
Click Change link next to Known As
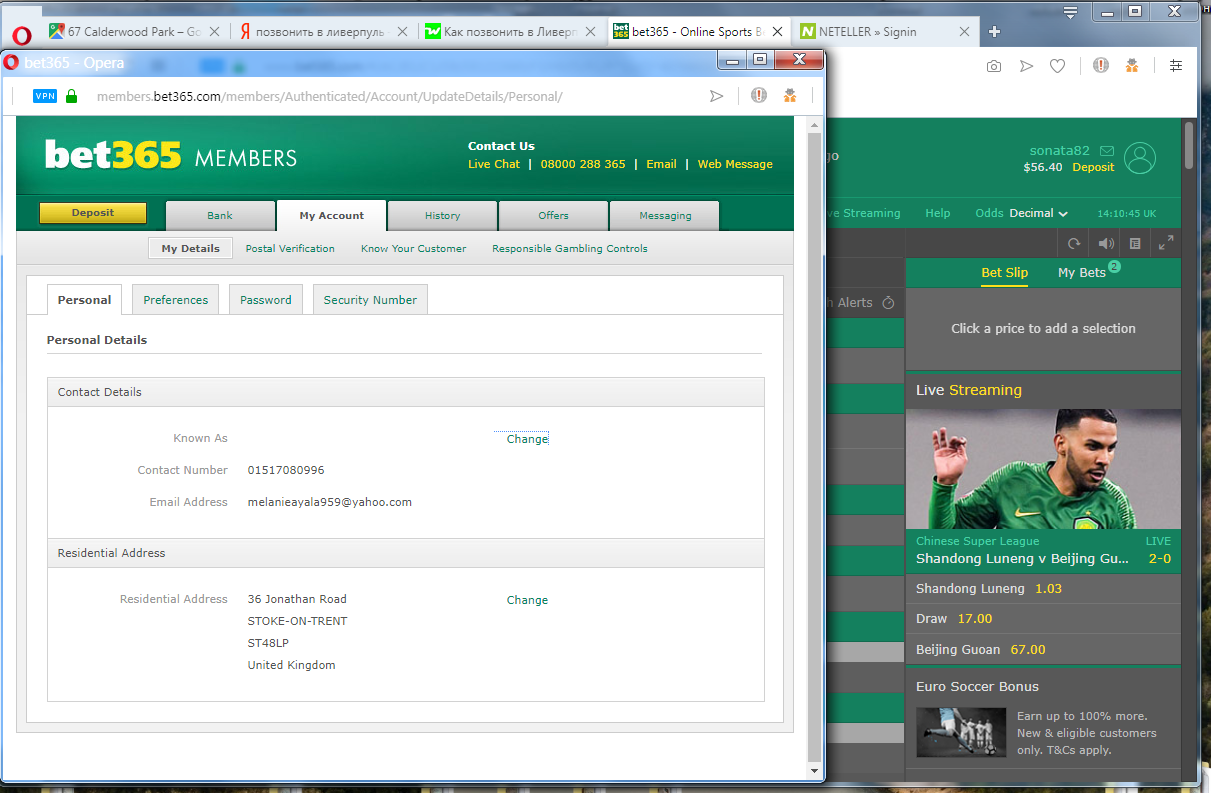tap(527, 439)
